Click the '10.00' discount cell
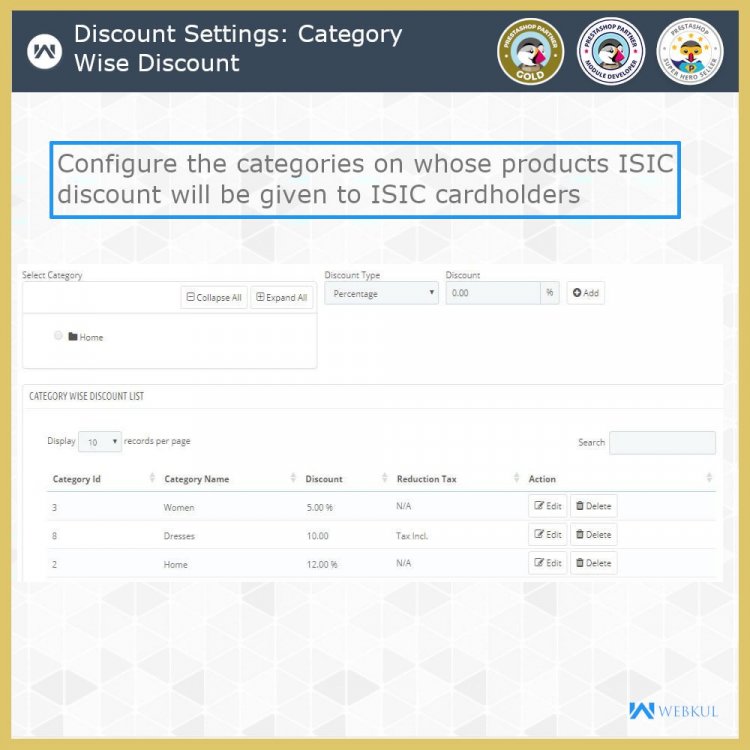The image size is (750, 750). click(x=318, y=536)
